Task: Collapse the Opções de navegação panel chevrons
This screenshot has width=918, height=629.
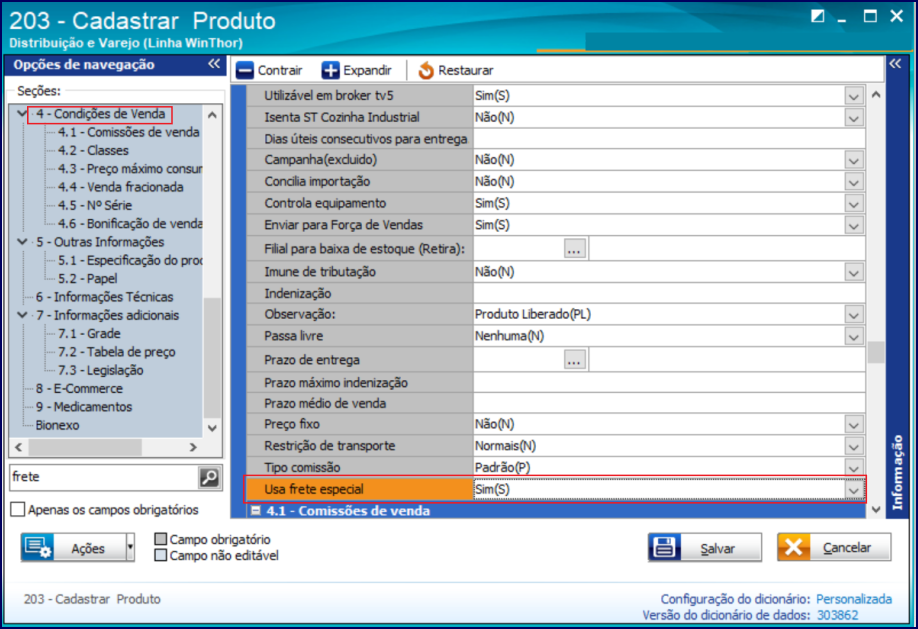Action: point(214,64)
